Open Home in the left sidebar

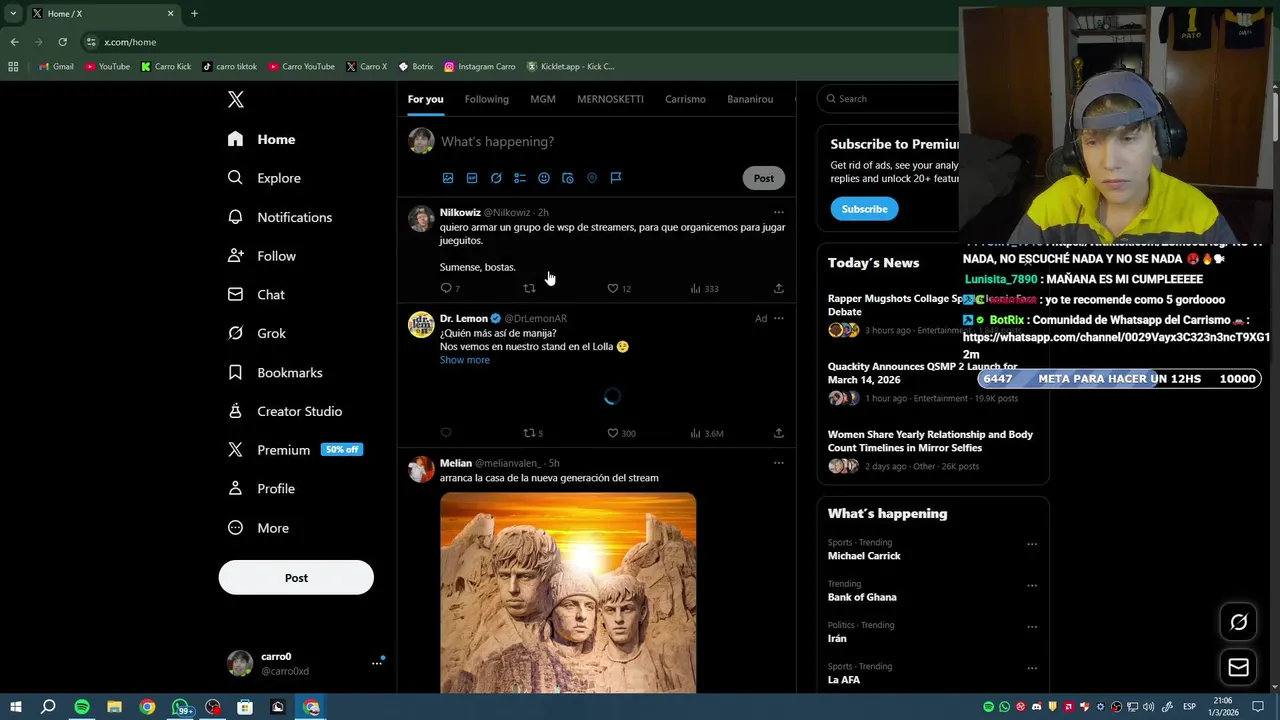pyautogui.click(x=262, y=139)
